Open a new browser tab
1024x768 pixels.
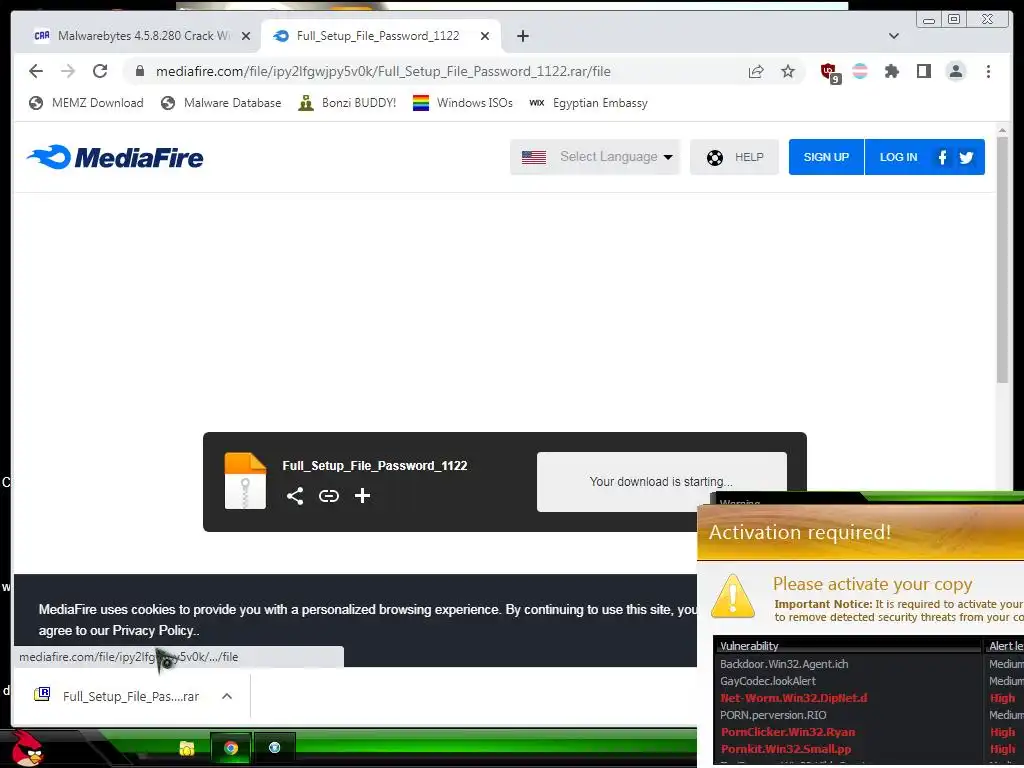tap(522, 36)
